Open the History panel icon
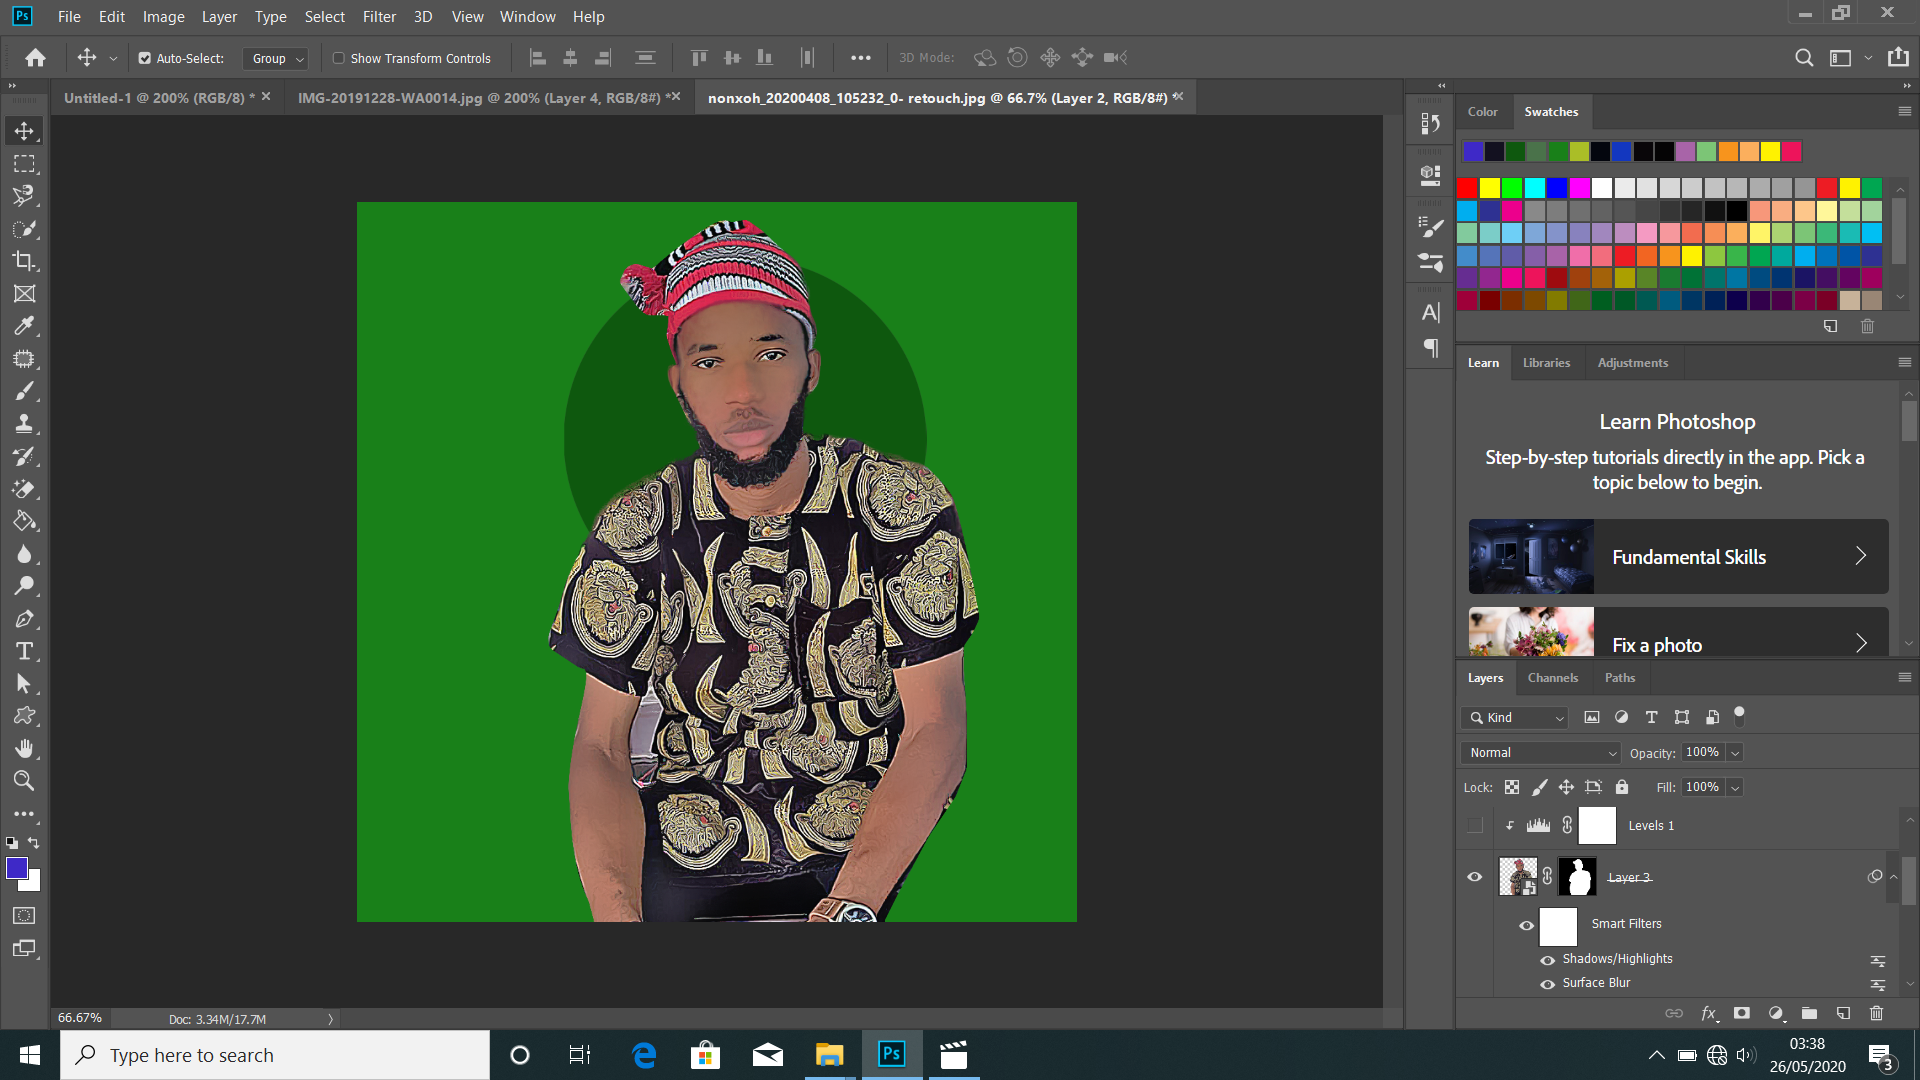Screen dimensions: 1920x1080 1430,123
